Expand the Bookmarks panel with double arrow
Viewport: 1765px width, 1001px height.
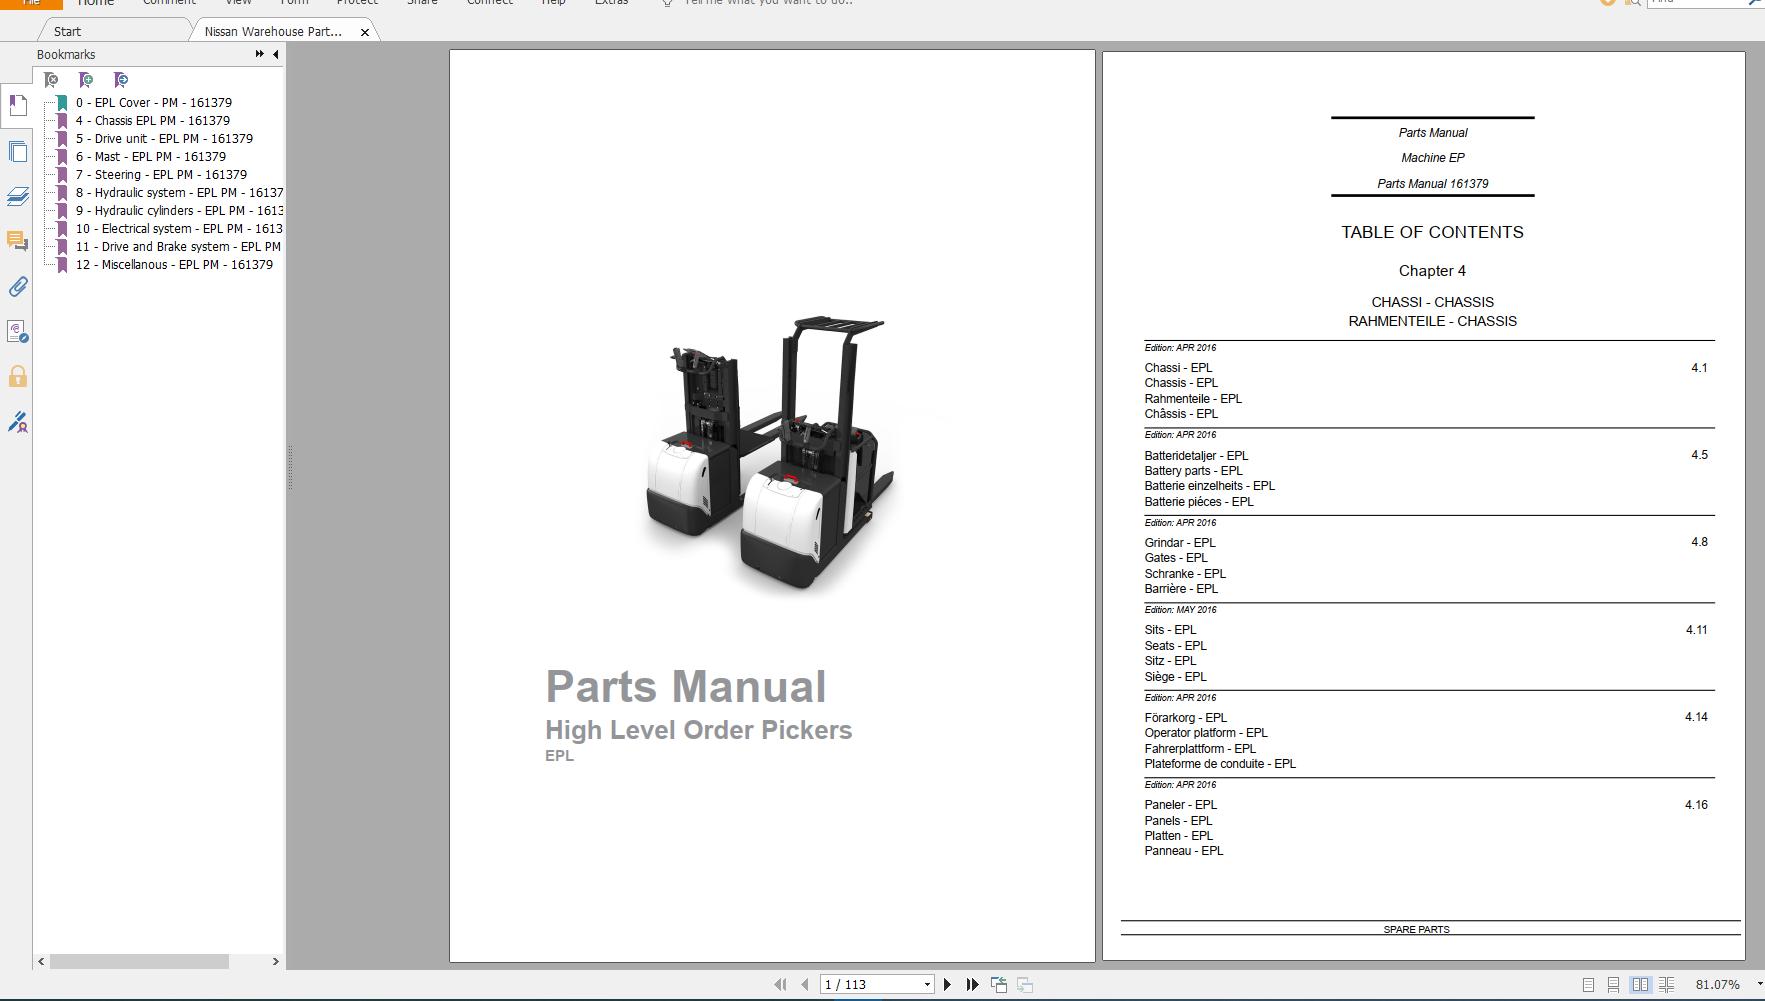click(259, 54)
